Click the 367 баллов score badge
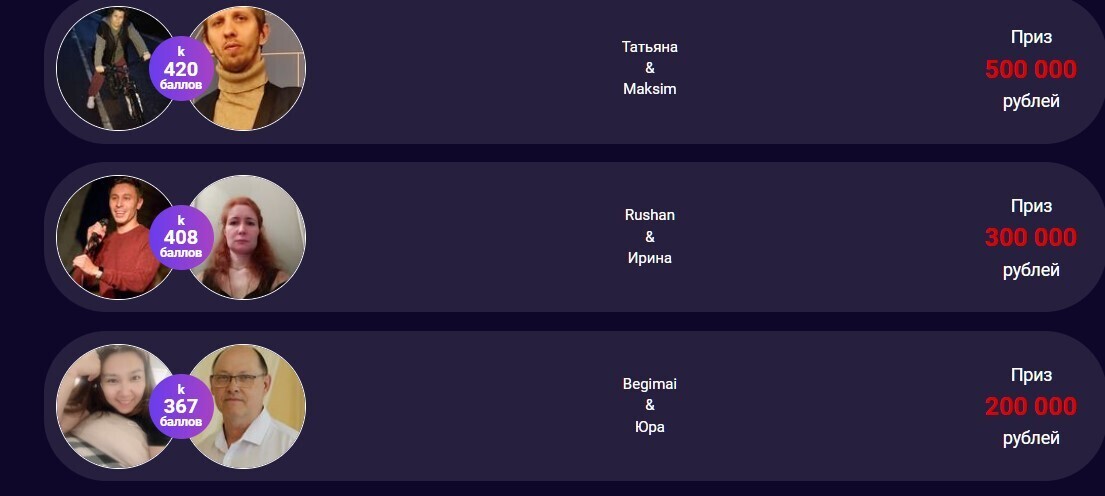This screenshot has height=496, width=1105. pyautogui.click(x=181, y=406)
